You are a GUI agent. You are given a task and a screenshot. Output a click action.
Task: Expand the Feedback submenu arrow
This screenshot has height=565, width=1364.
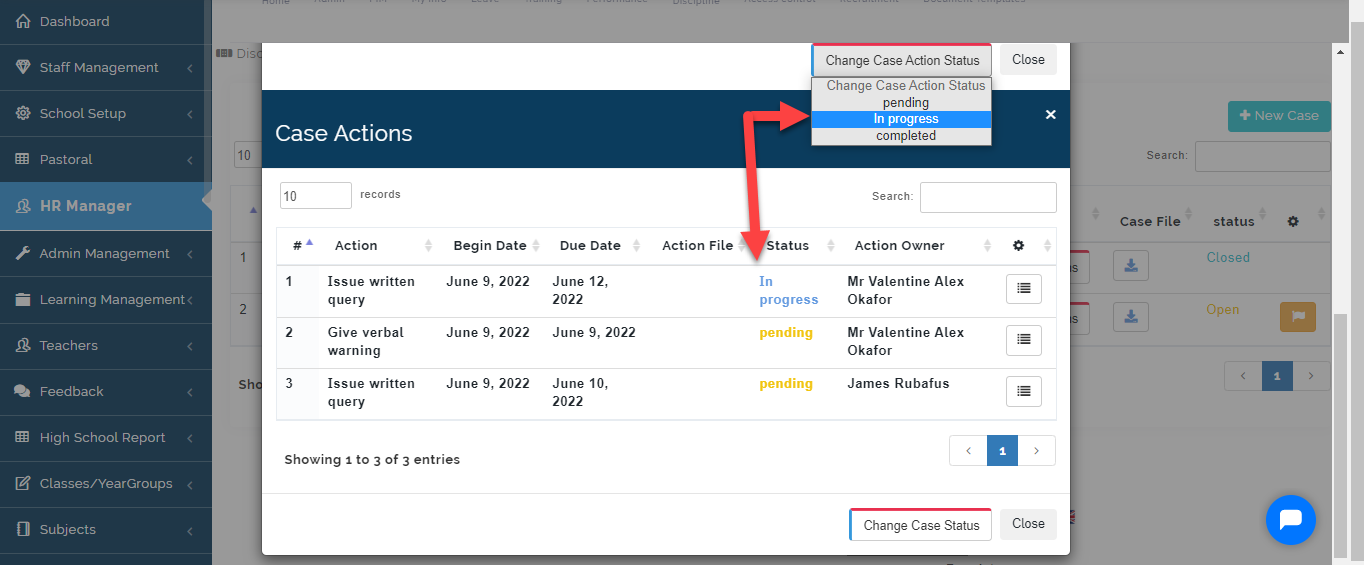(190, 392)
